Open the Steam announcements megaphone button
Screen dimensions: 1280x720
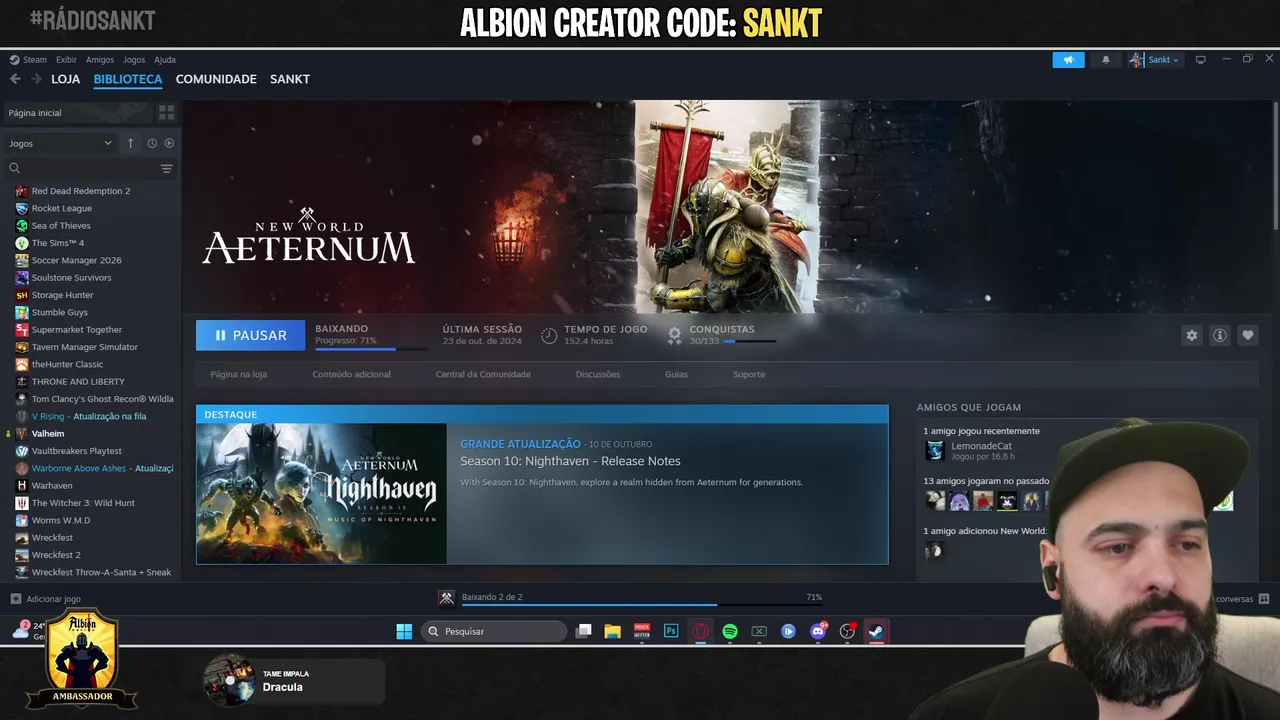point(1068,60)
